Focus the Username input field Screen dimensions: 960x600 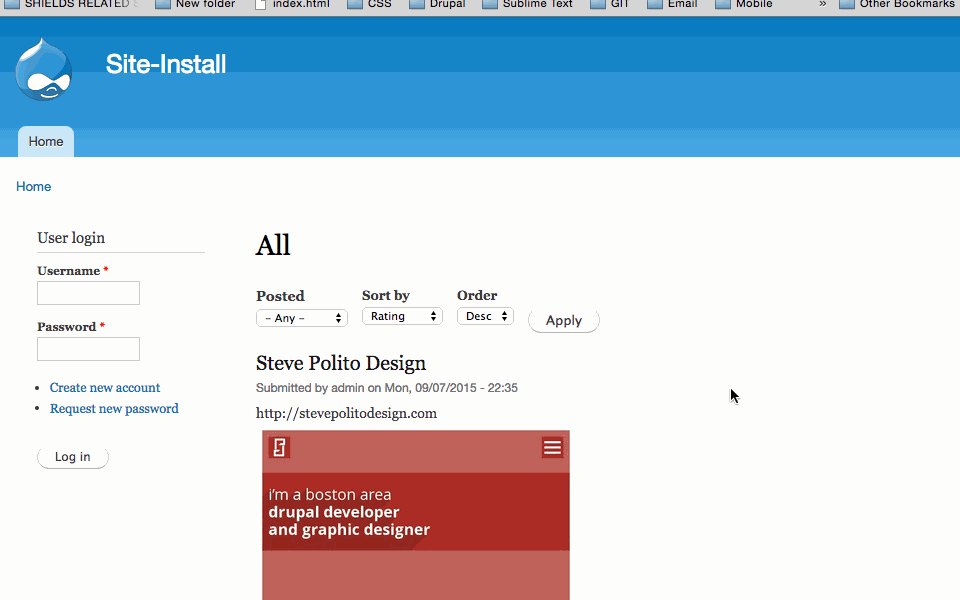point(88,293)
